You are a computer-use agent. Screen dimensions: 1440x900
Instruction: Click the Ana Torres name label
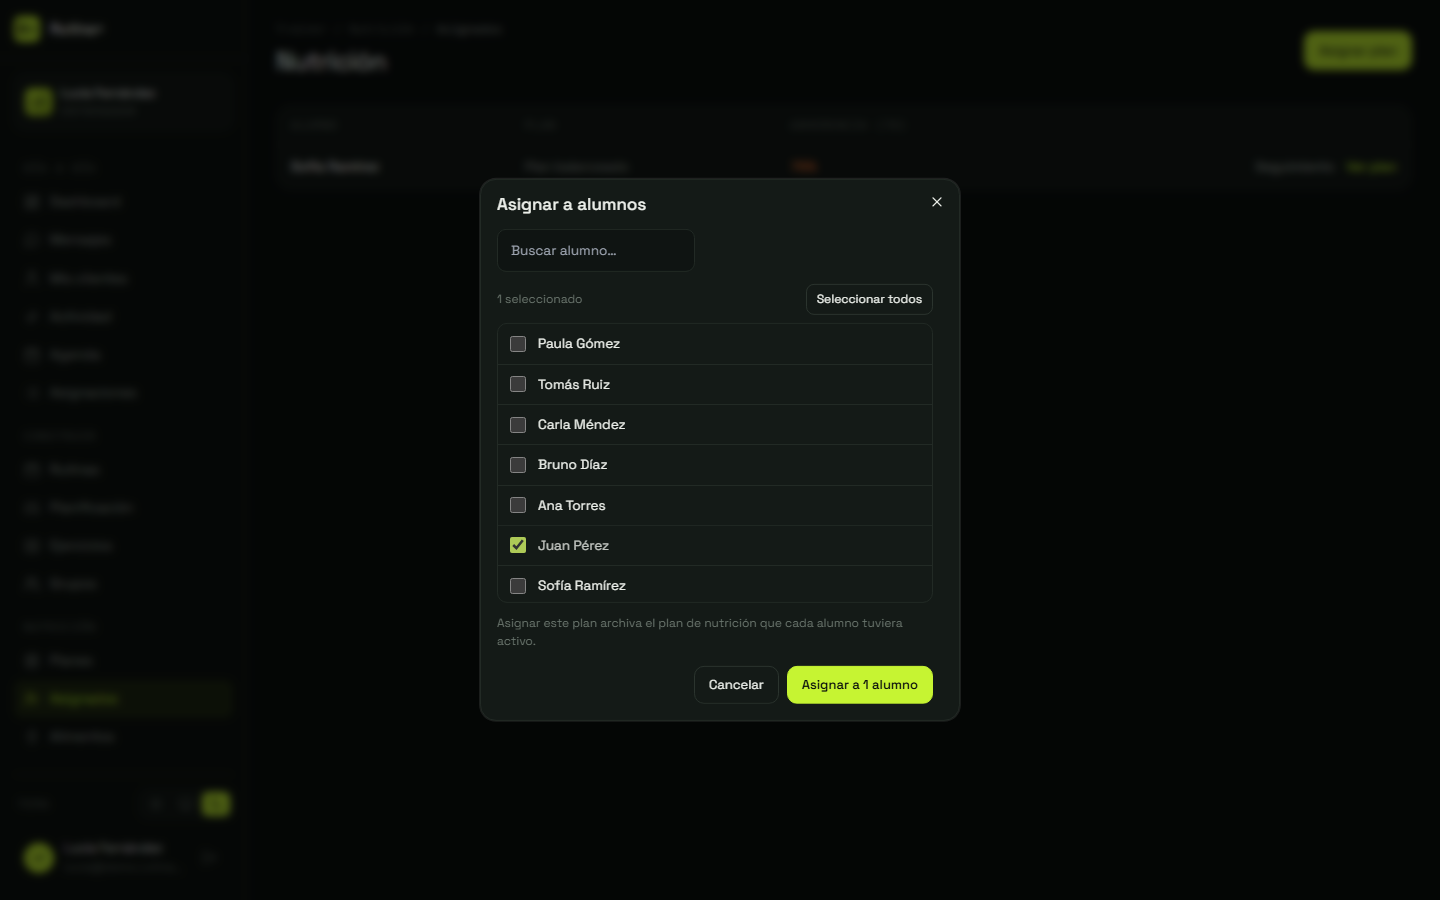[572, 505]
